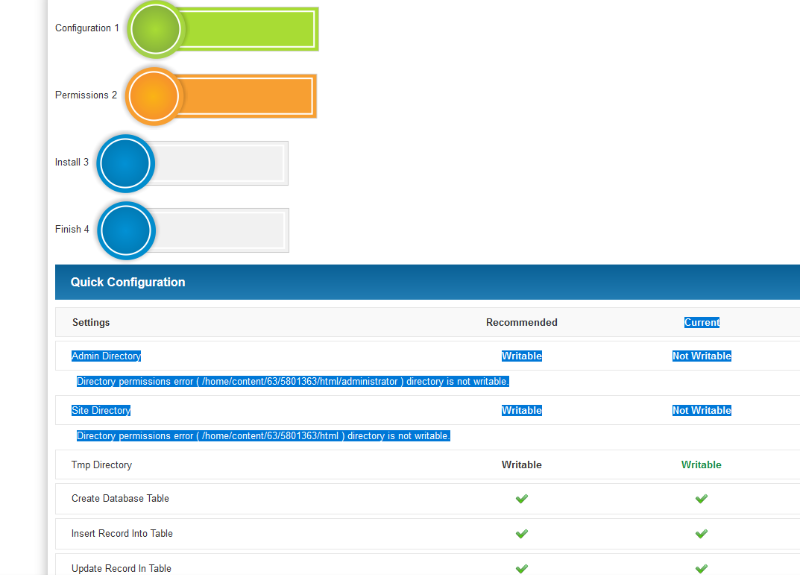The height and width of the screenshot is (575, 800).
Task: Click the green Configuration step circle
Action: tap(155, 29)
